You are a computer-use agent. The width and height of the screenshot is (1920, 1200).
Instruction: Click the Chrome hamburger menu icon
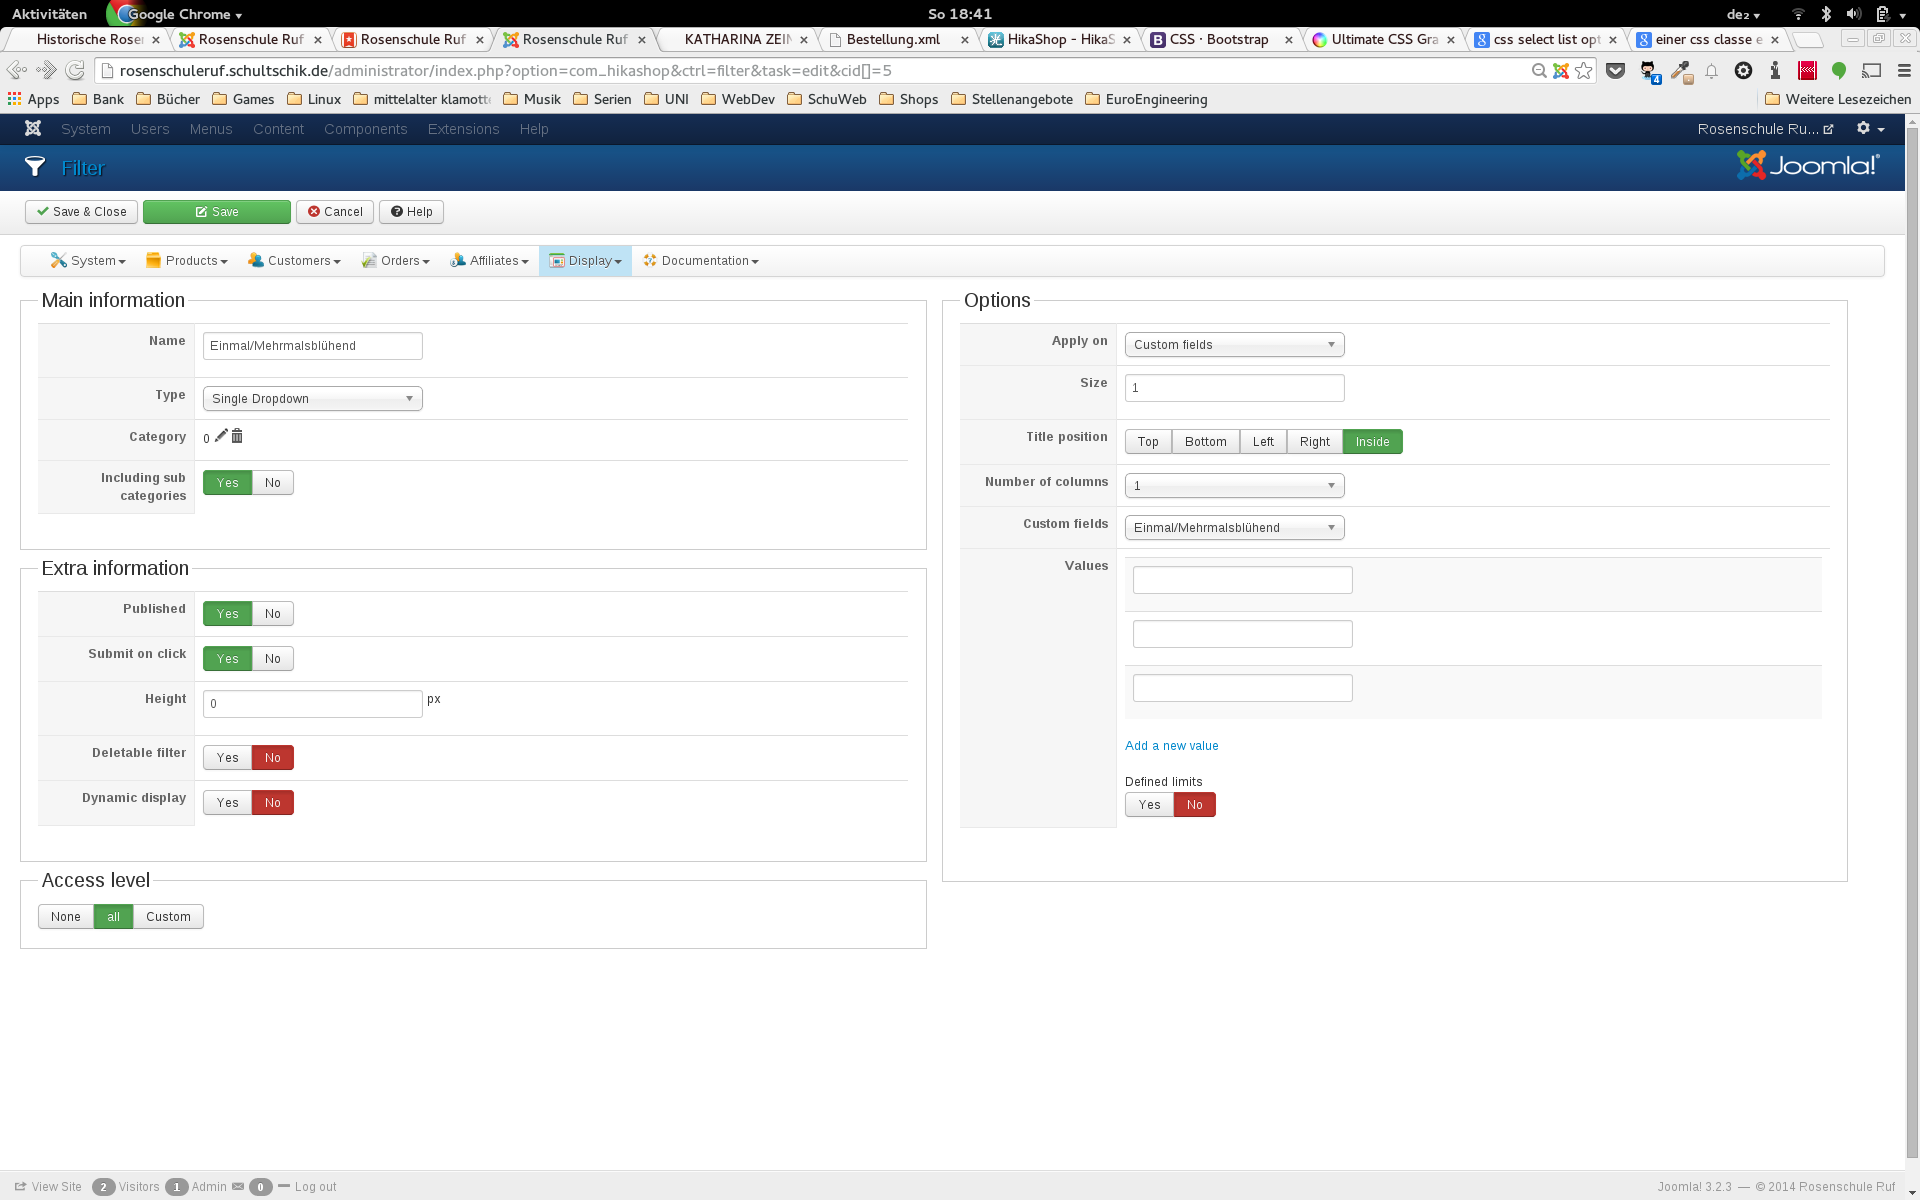click(x=1903, y=71)
